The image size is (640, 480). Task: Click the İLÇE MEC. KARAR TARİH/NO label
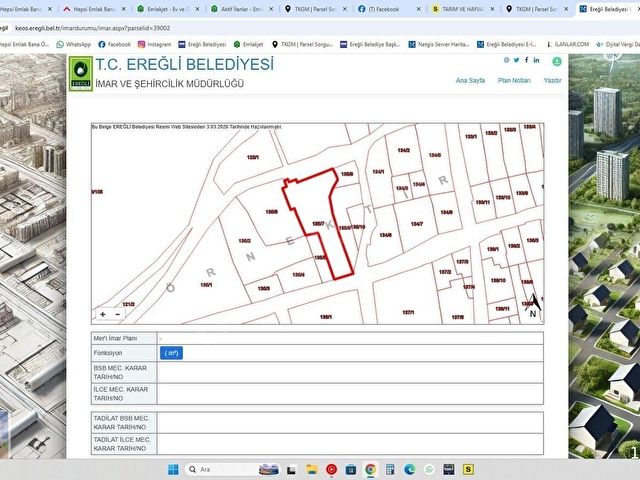pos(120,394)
